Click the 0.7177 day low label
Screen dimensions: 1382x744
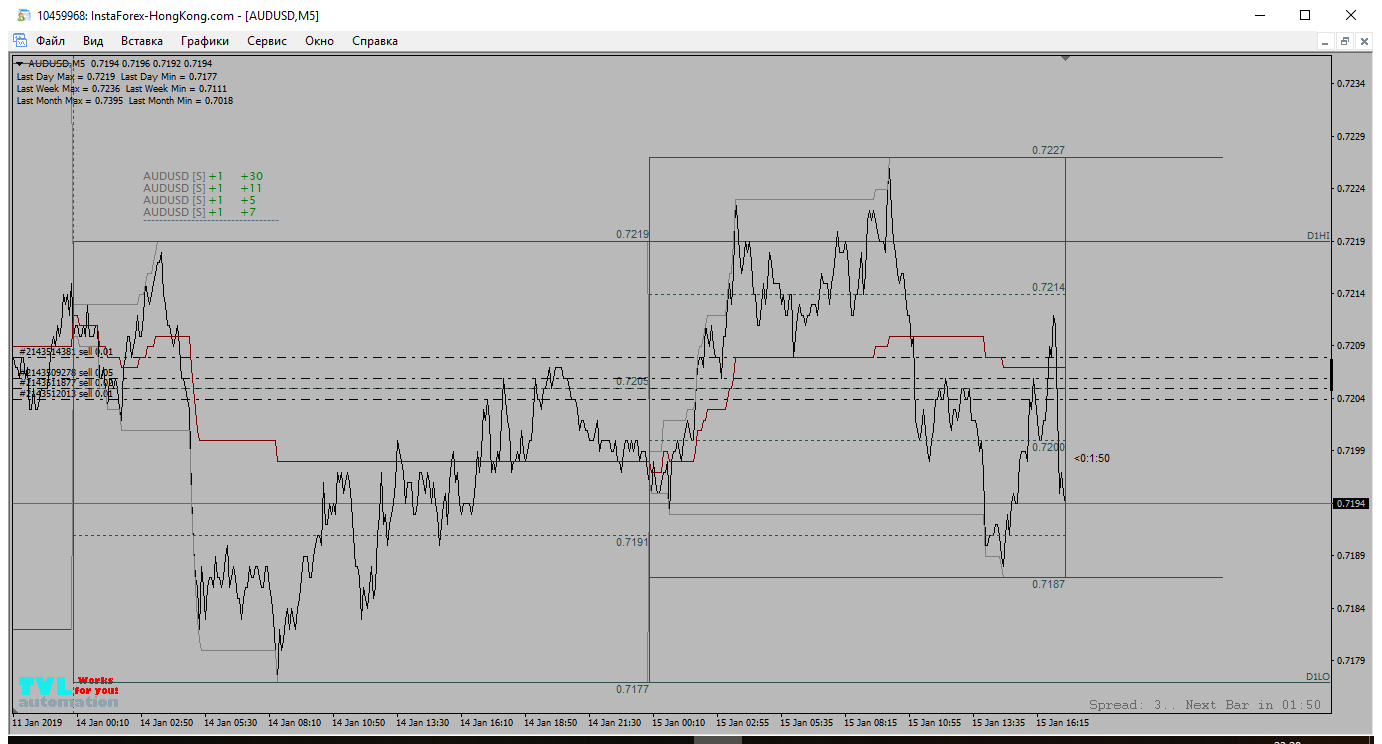(x=632, y=689)
